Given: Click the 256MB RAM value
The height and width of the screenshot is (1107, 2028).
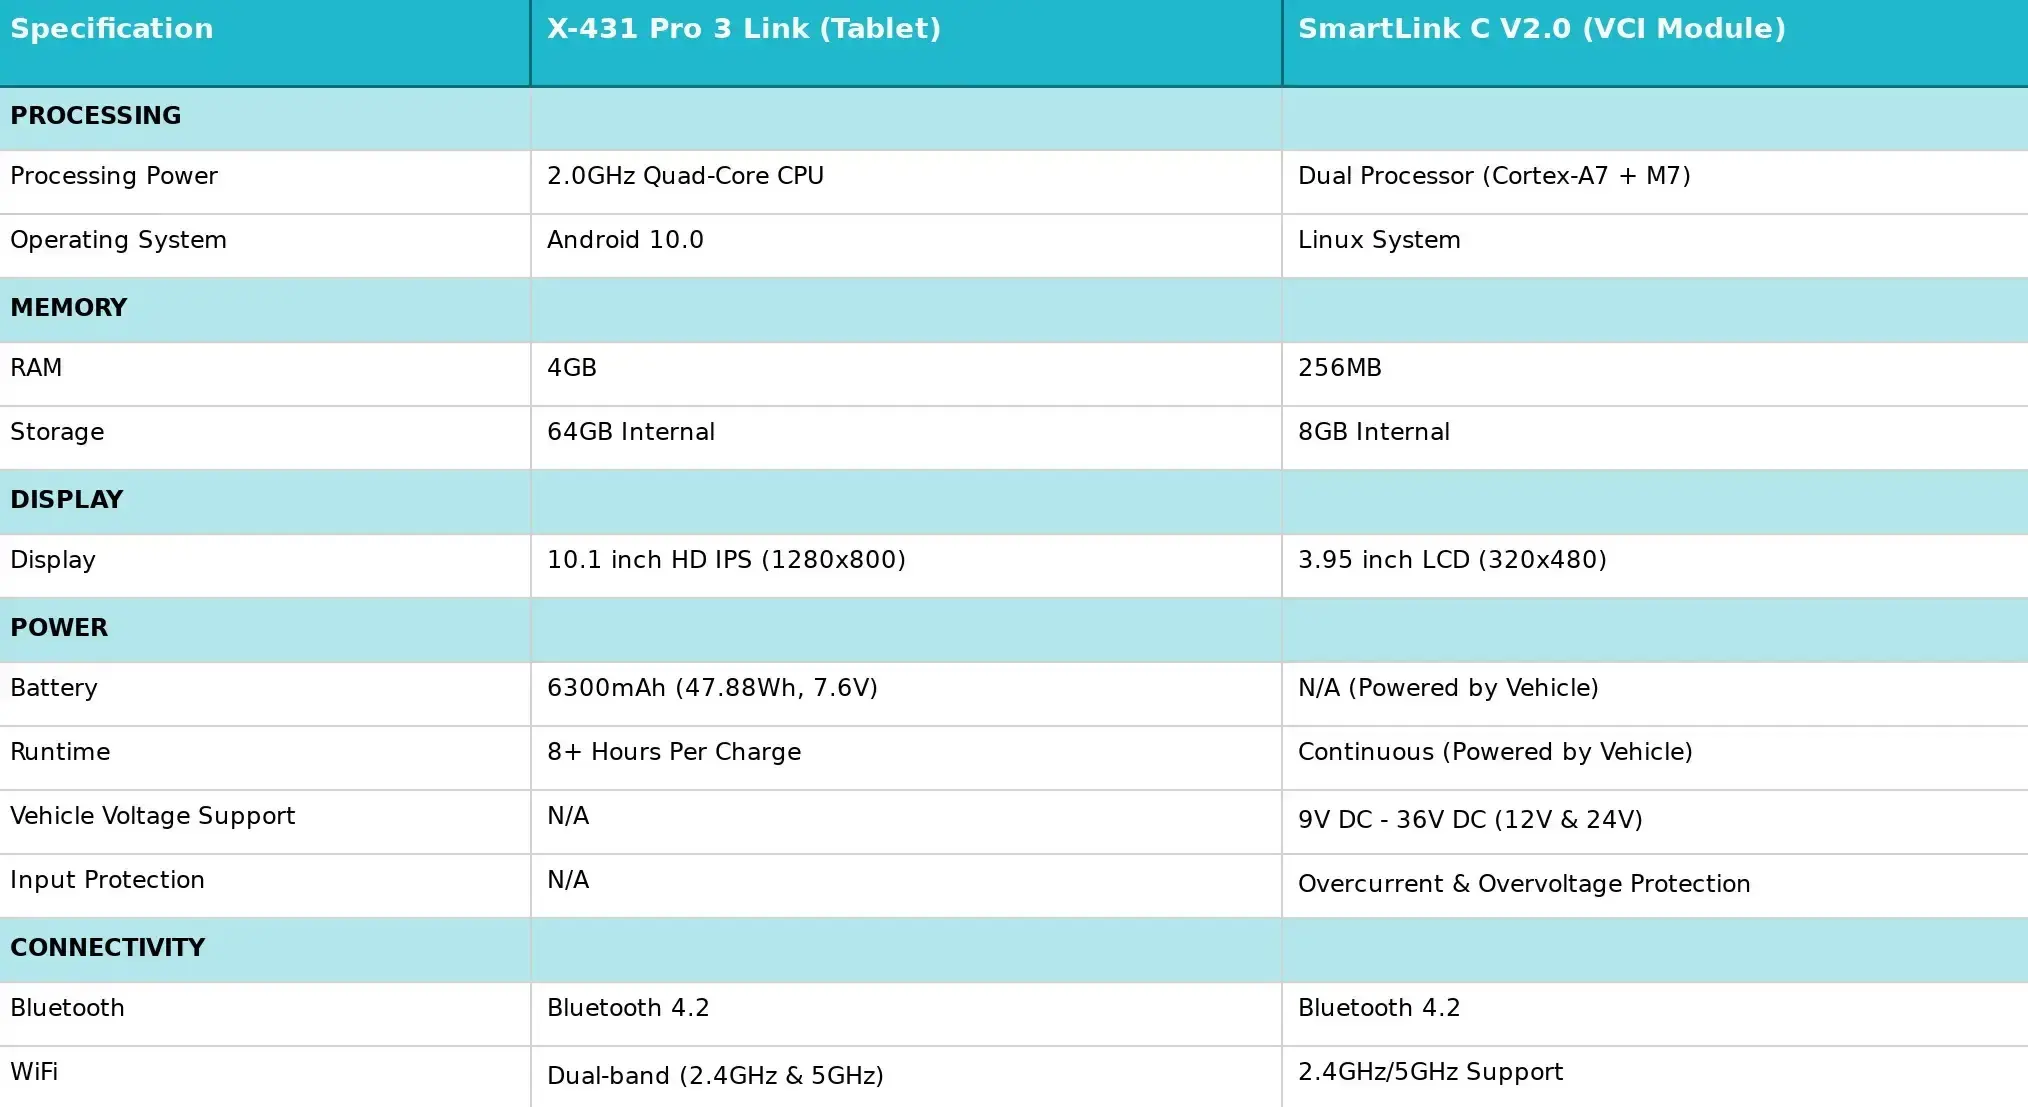Looking at the screenshot, I should pyautogui.click(x=1339, y=368).
